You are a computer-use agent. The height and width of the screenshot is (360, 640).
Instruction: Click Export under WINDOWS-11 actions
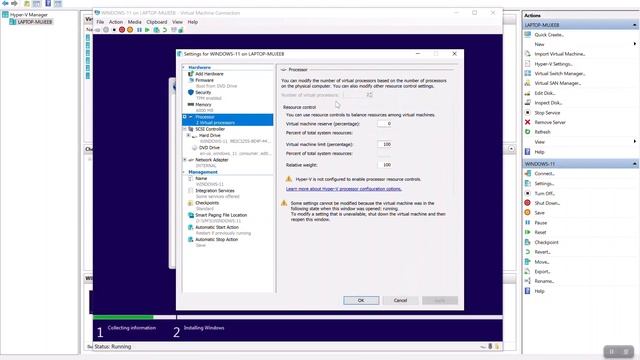coord(542,271)
